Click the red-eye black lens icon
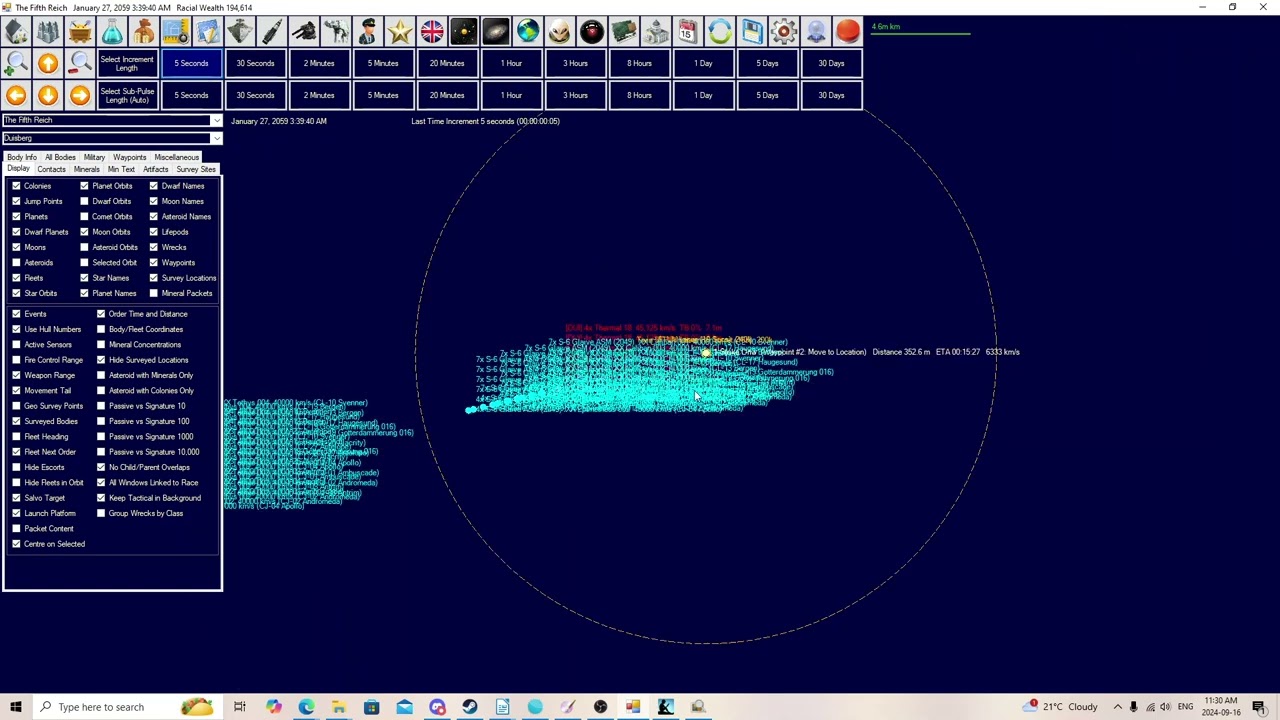Image resolution: width=1280 pixels, height=720 pixels. 592,32
